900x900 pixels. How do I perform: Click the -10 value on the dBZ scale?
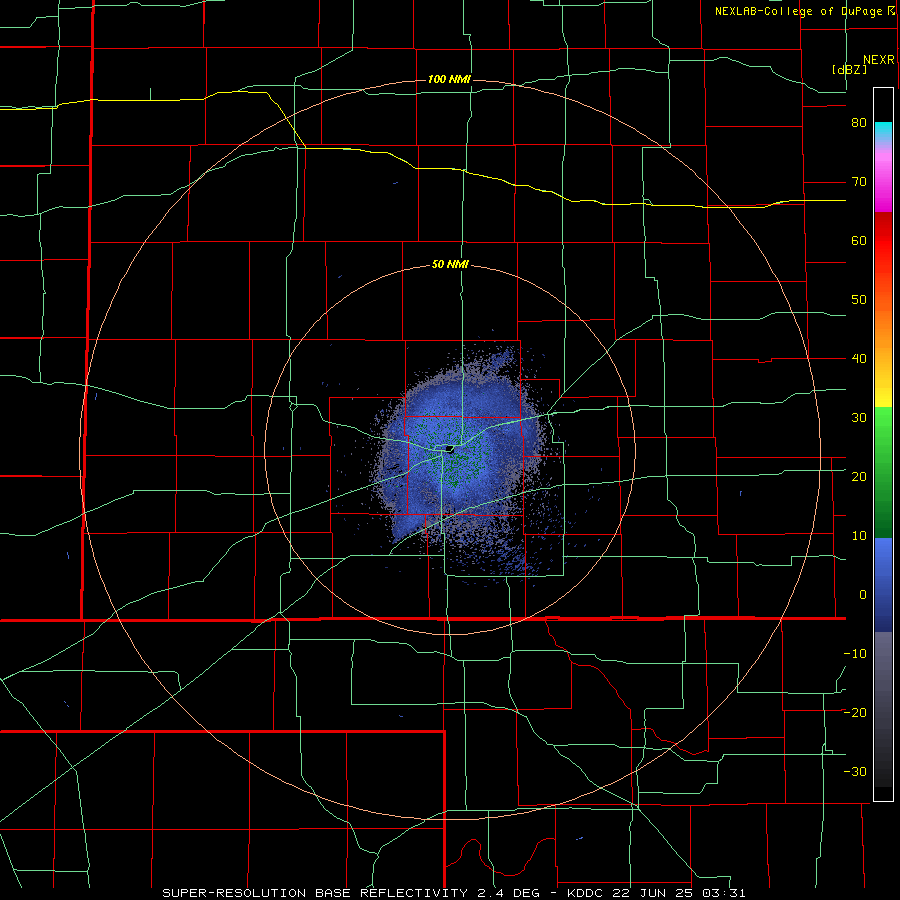[x=855, y=653]
